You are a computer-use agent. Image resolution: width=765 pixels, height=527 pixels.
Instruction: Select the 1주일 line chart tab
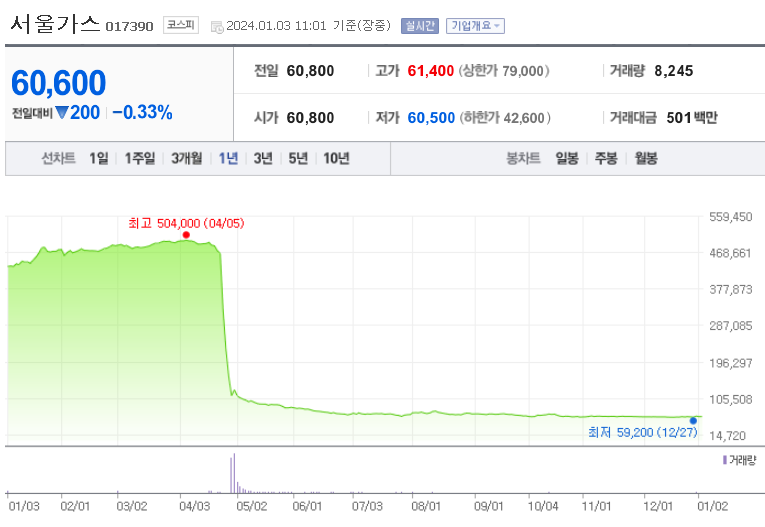point(140,158)
